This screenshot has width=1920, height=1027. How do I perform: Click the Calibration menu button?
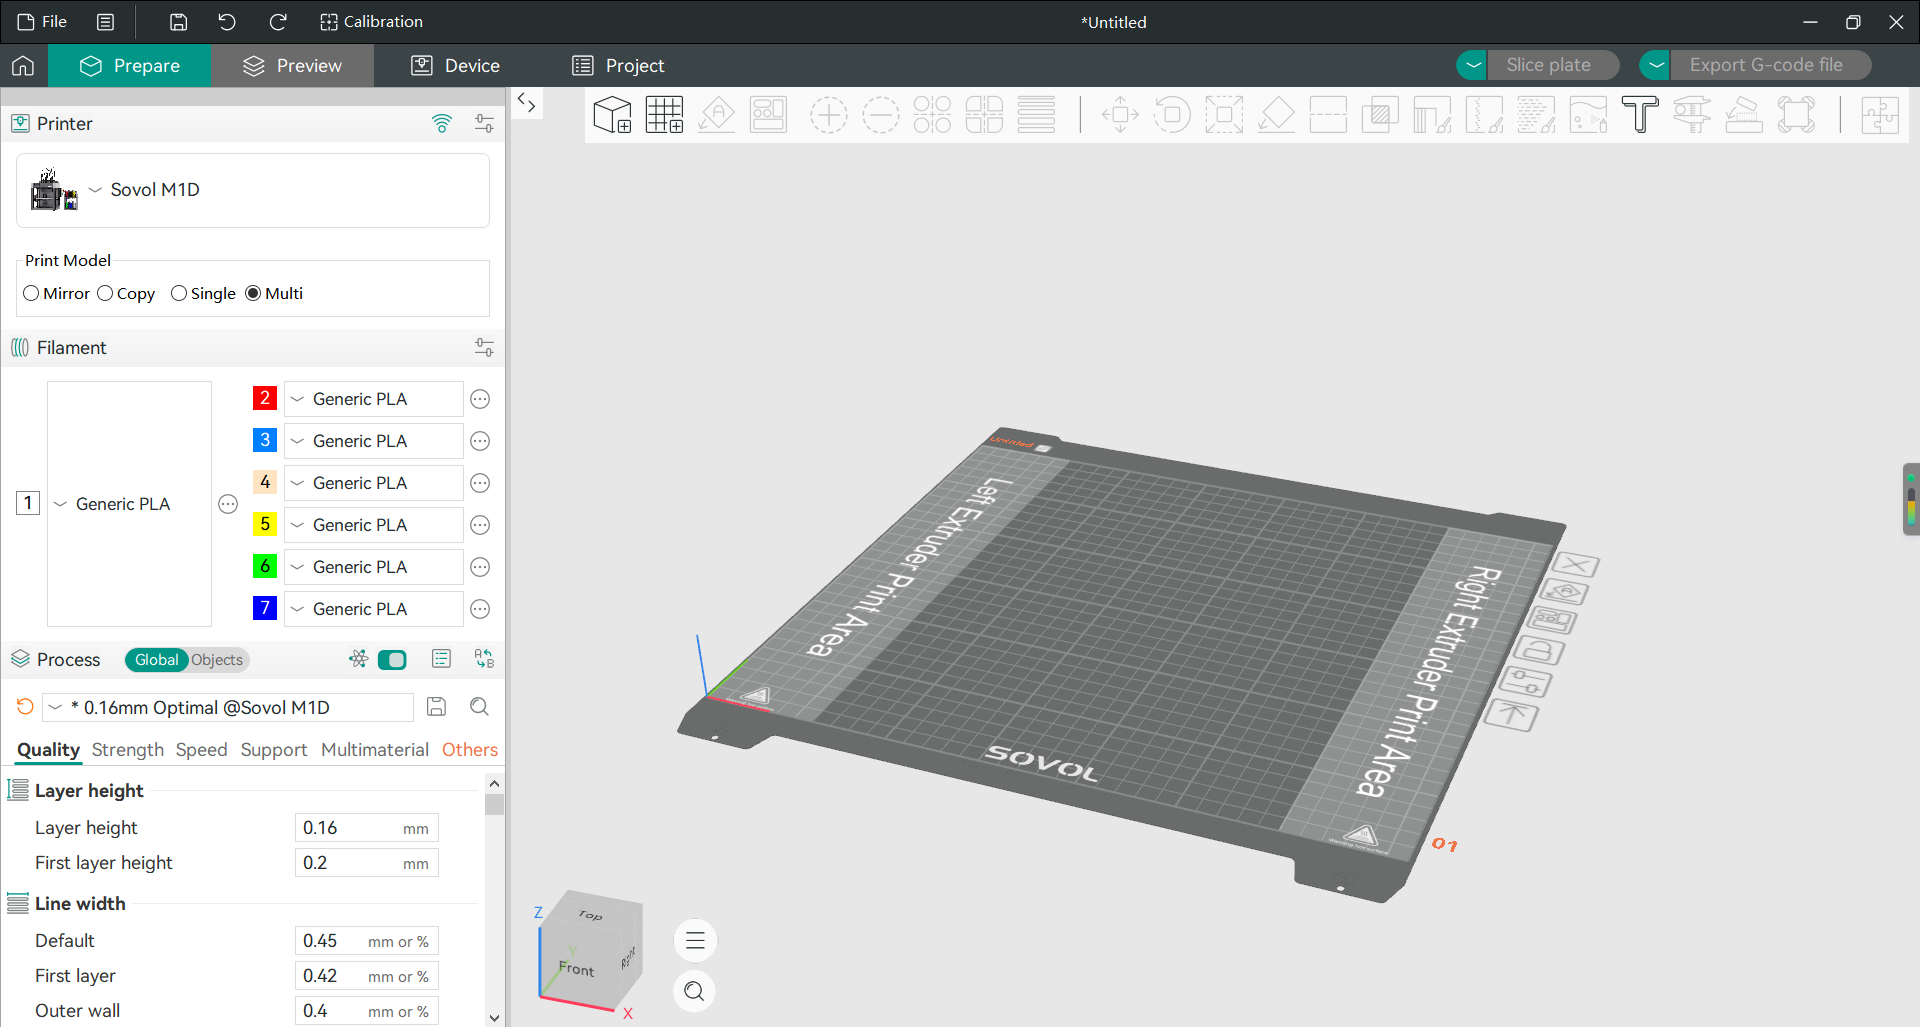pyautogui.click(x=371, y=22)
